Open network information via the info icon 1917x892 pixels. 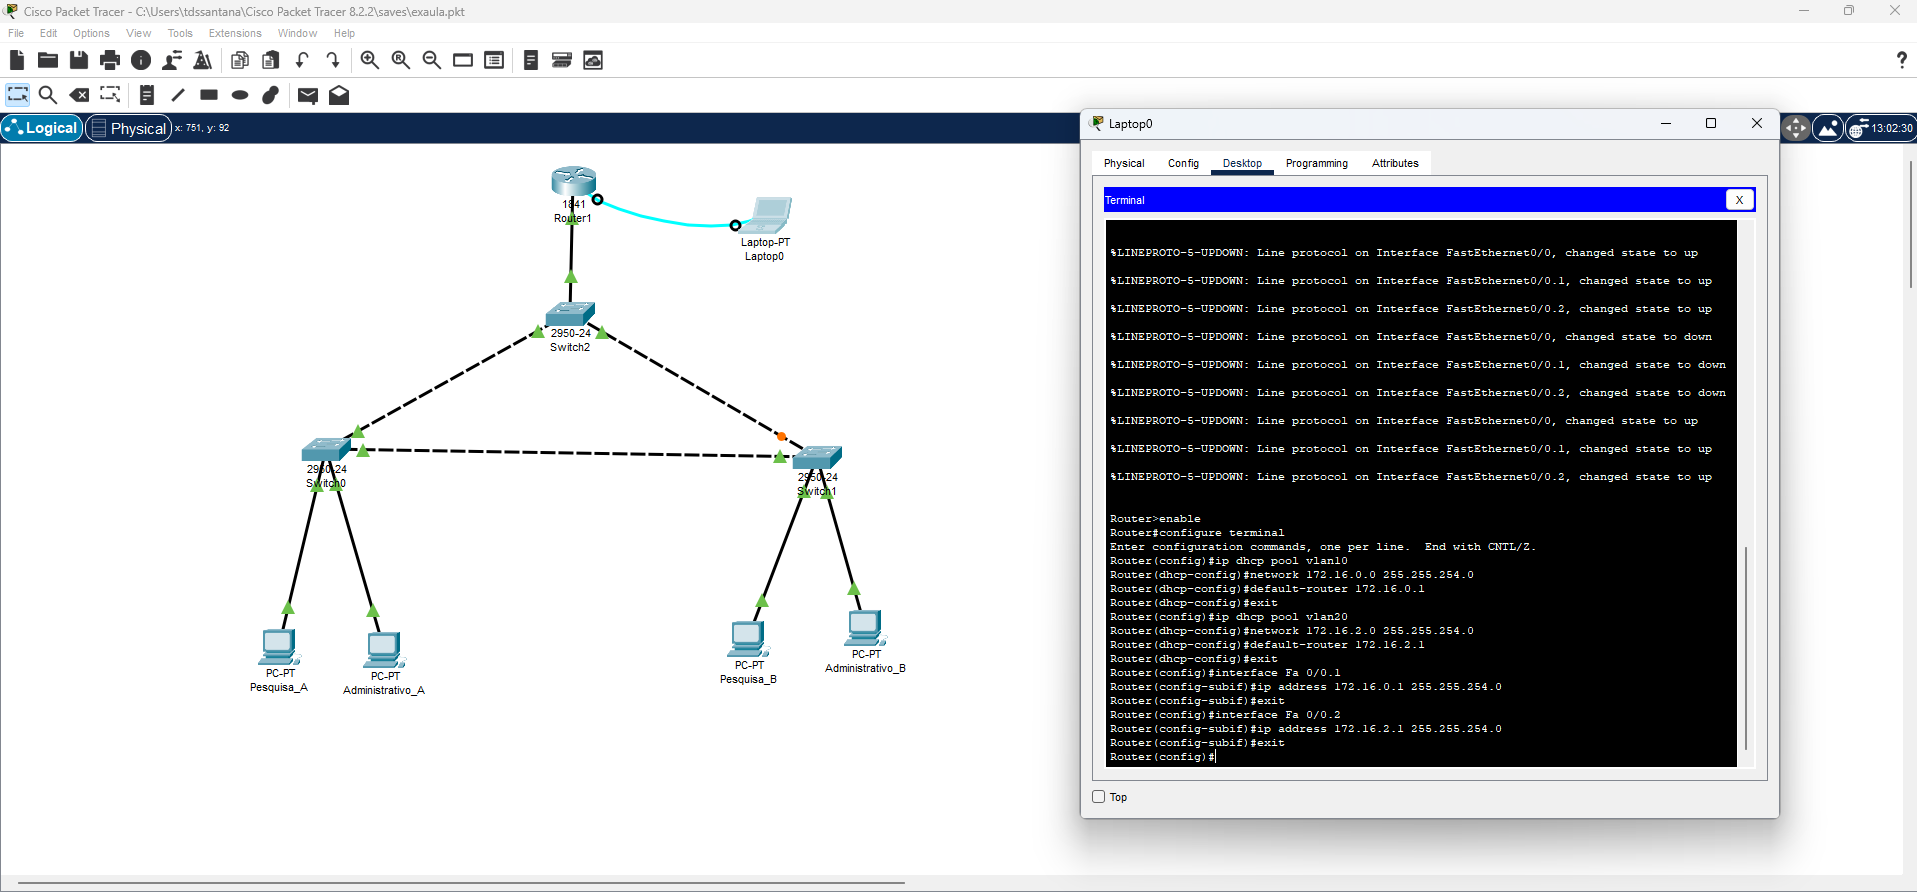coord(141,60)
